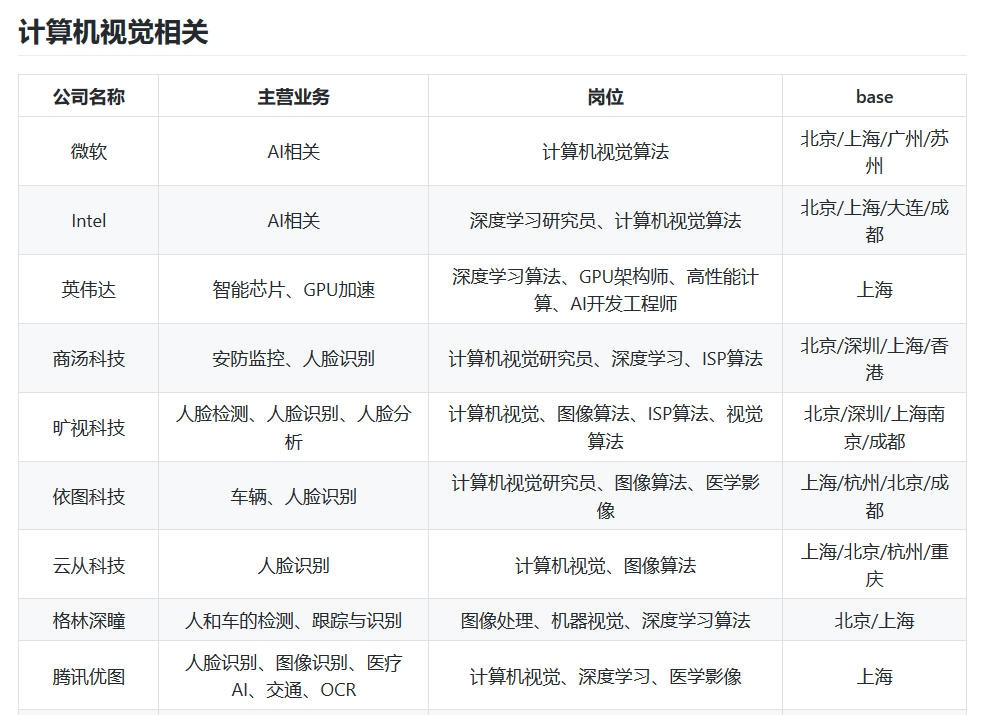Viewport: 986px width, 715px height.
Task: Select the column header 主营业务
Action: [x=294, y=96]
